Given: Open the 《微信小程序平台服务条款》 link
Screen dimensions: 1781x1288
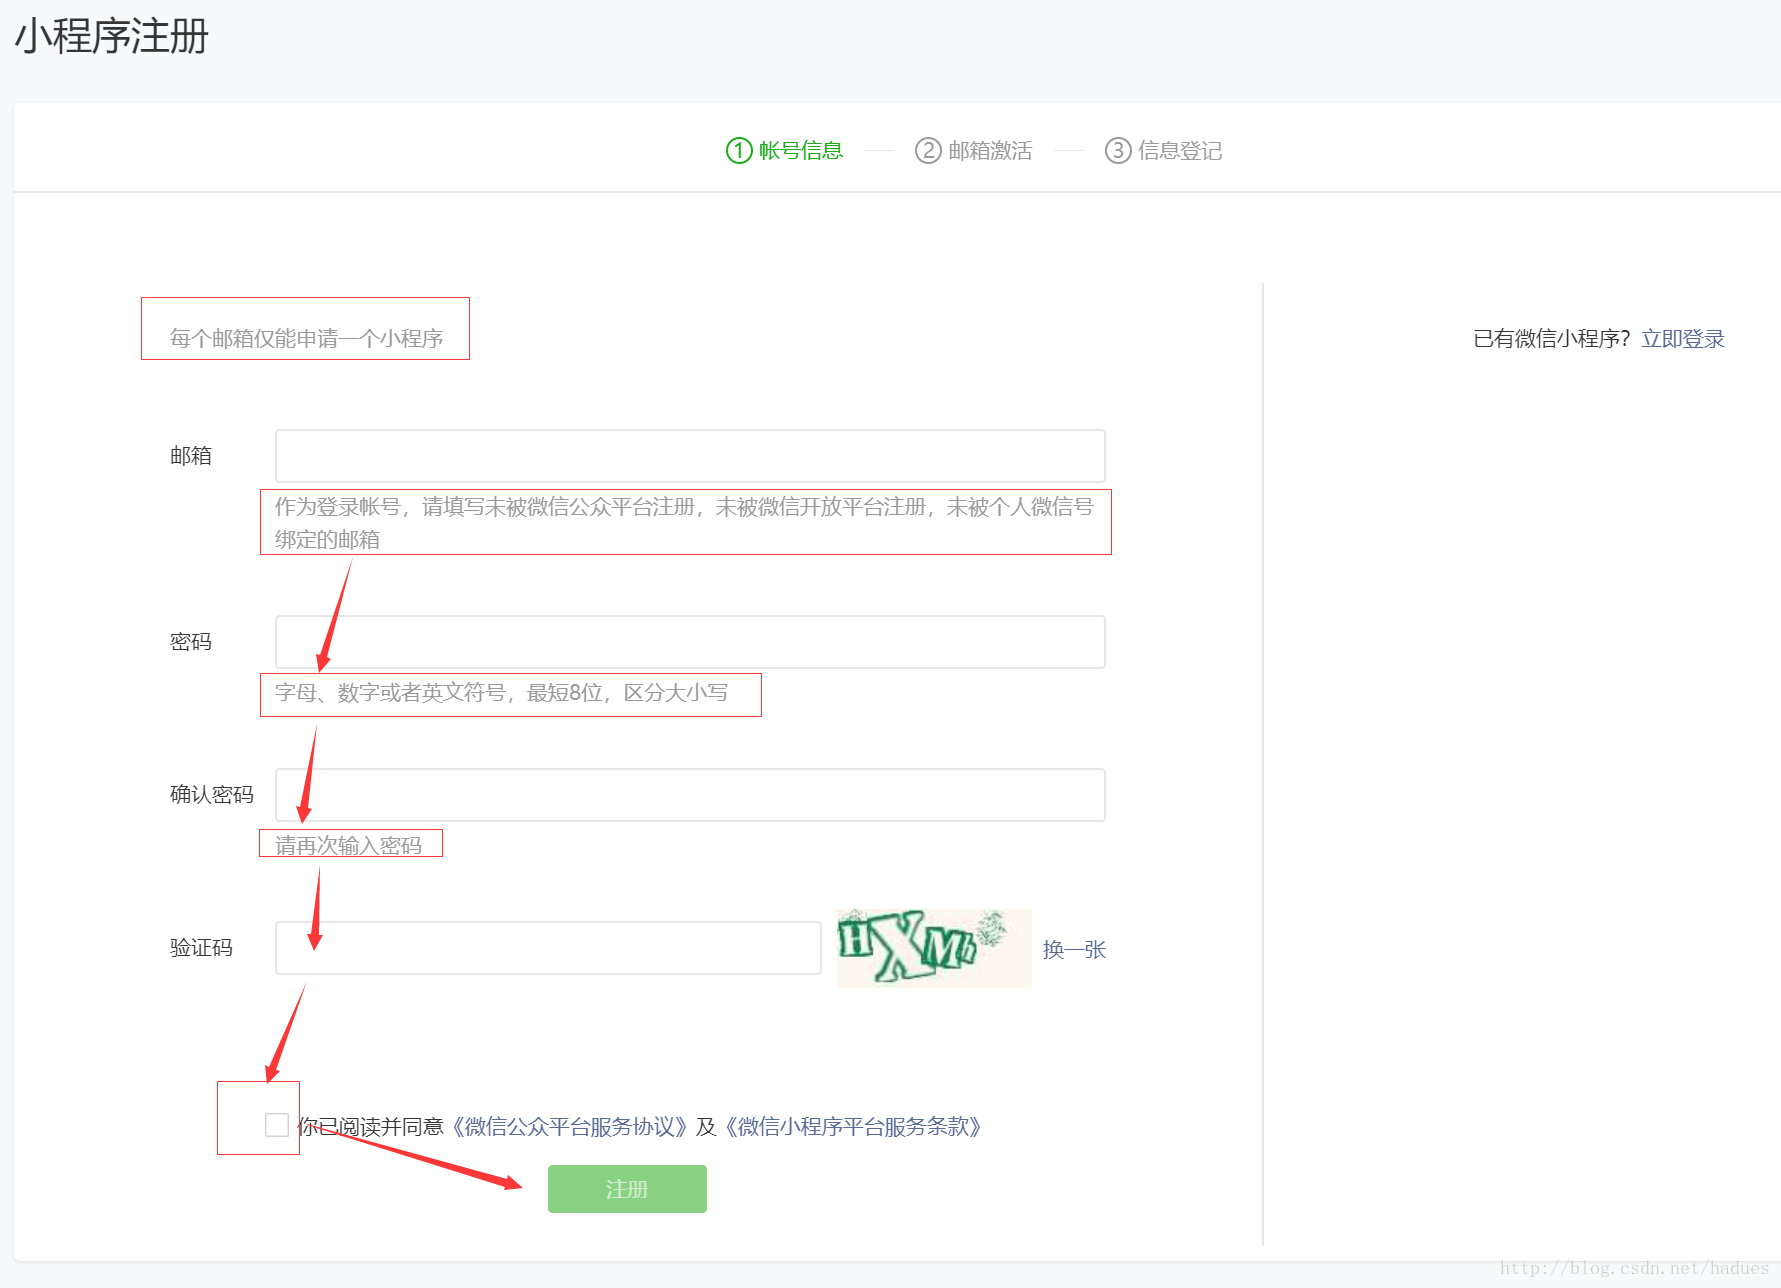Looking at the screenshot, I should point(853,1127).
